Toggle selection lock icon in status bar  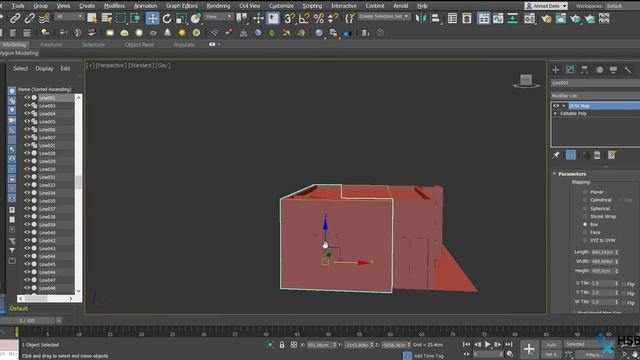[282, 345]
